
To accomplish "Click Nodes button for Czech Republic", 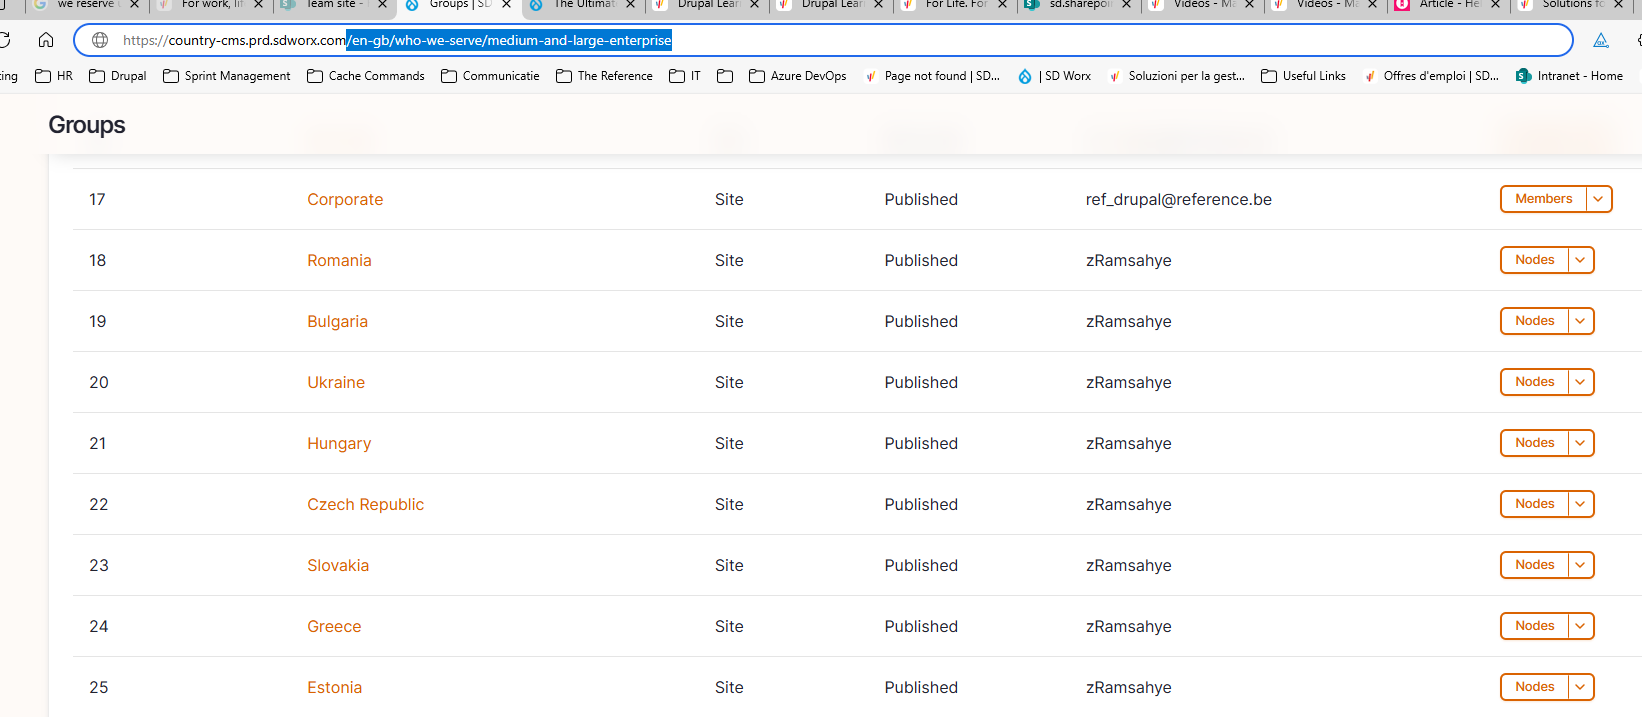I will [1534, 504].
